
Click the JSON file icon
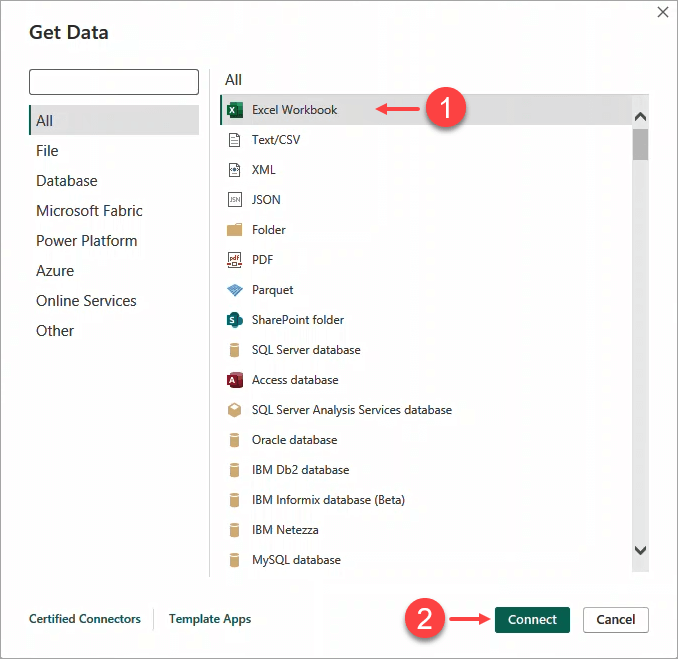click(x=235, y=200)
